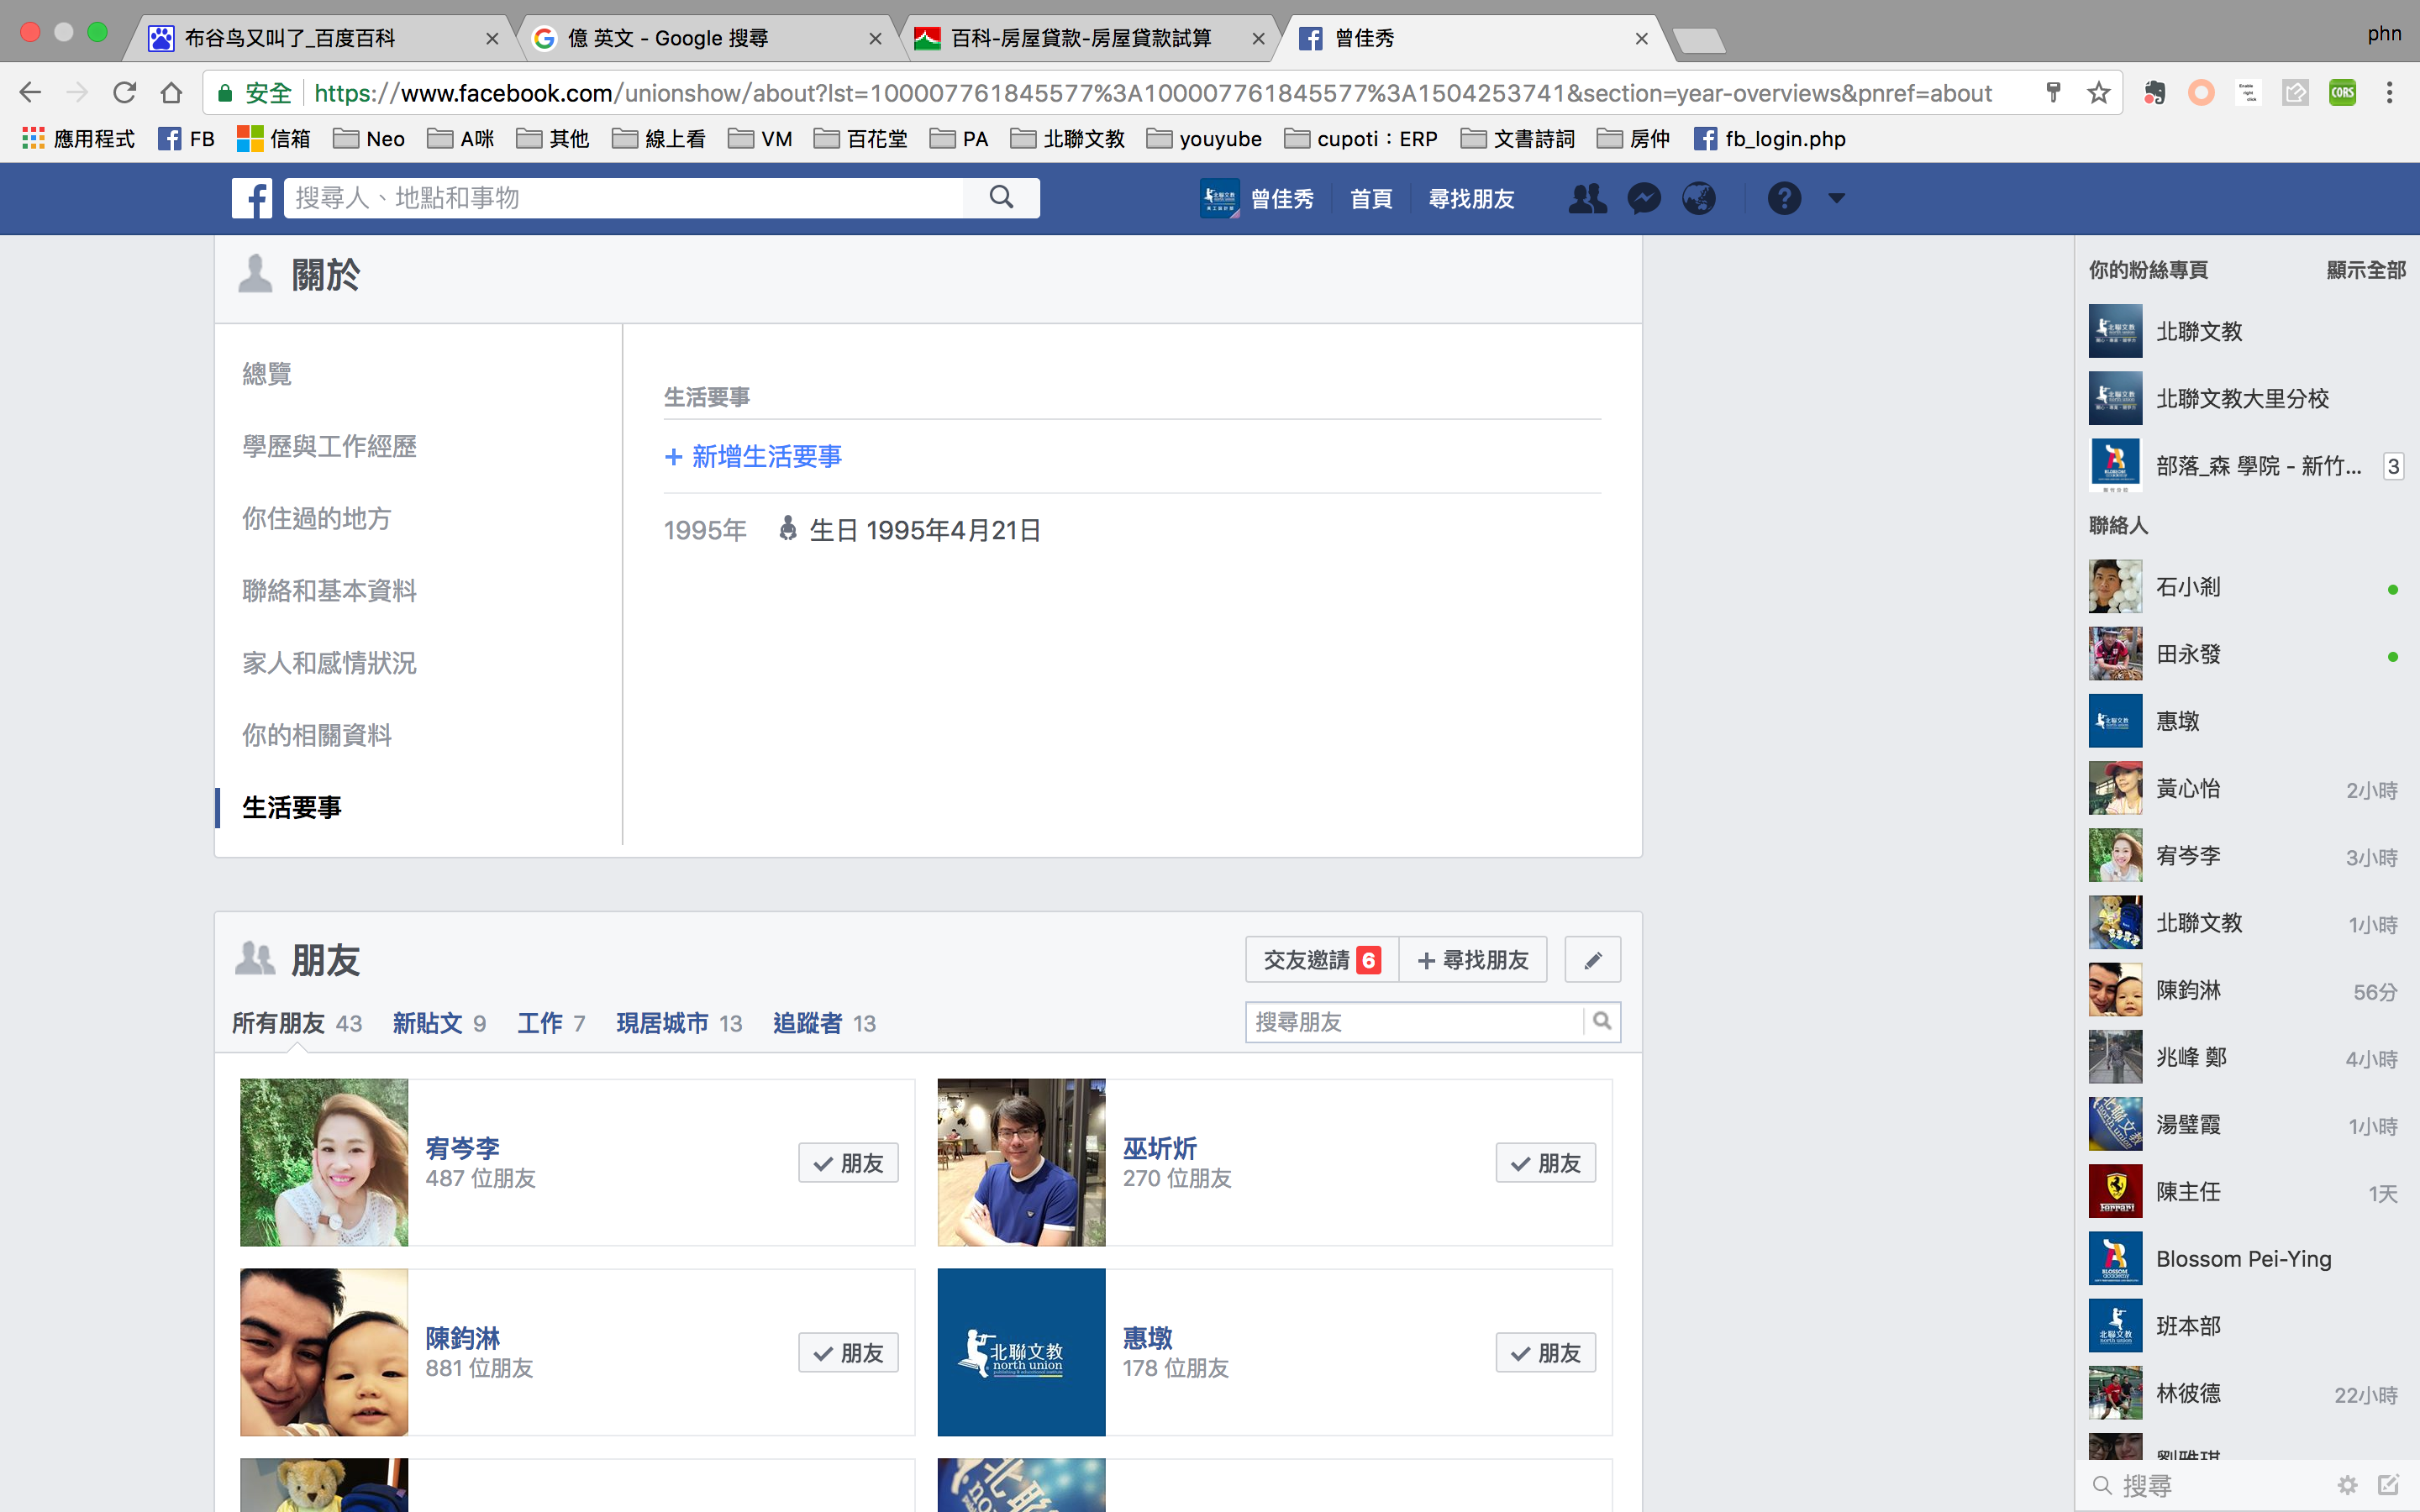Screen dimensions: 2420x1512
Task: Open the 北聯文教 bookmarks folder
Action: point(1068,139)
